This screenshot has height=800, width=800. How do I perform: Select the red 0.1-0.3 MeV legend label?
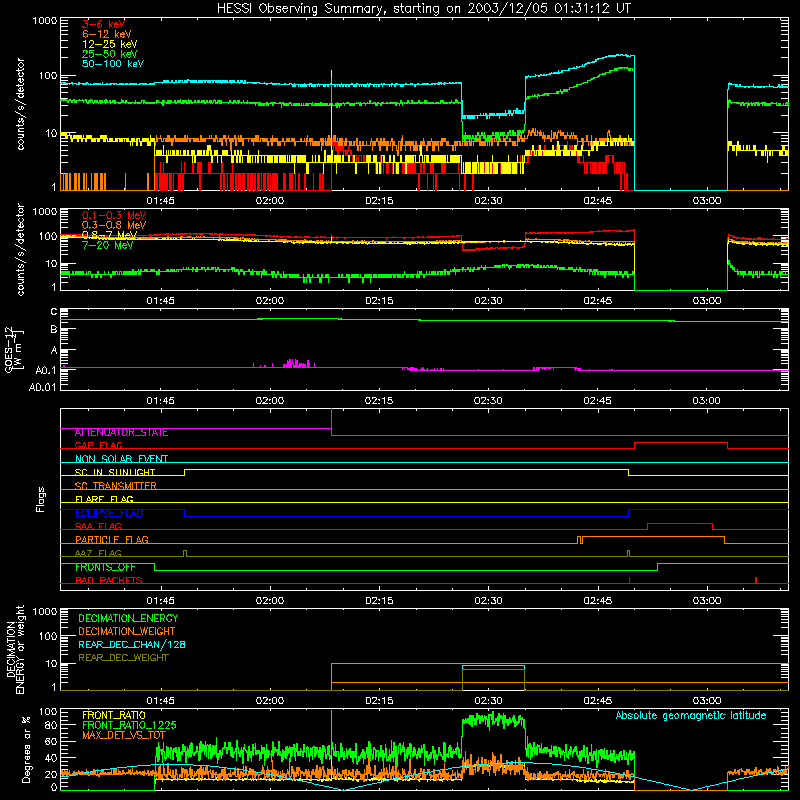(x=114, y=215)
